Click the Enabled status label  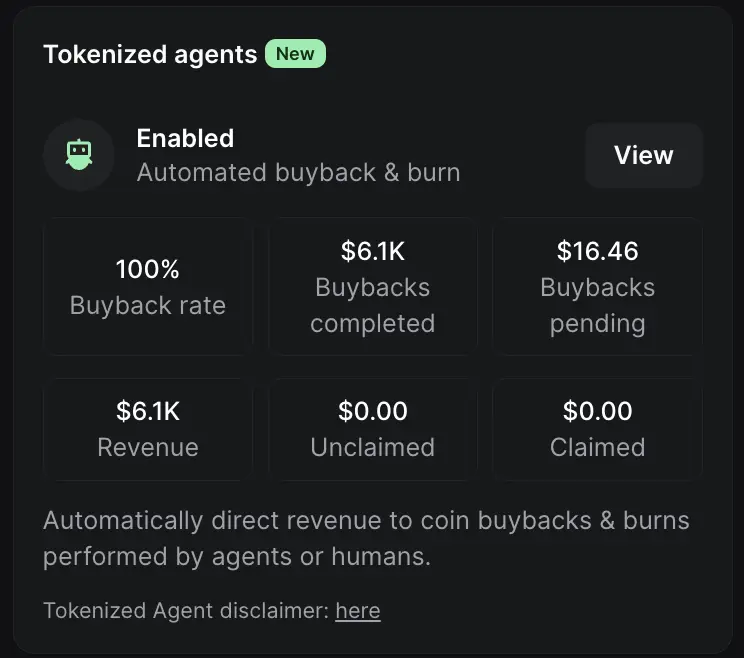click(x=185, y=138)
